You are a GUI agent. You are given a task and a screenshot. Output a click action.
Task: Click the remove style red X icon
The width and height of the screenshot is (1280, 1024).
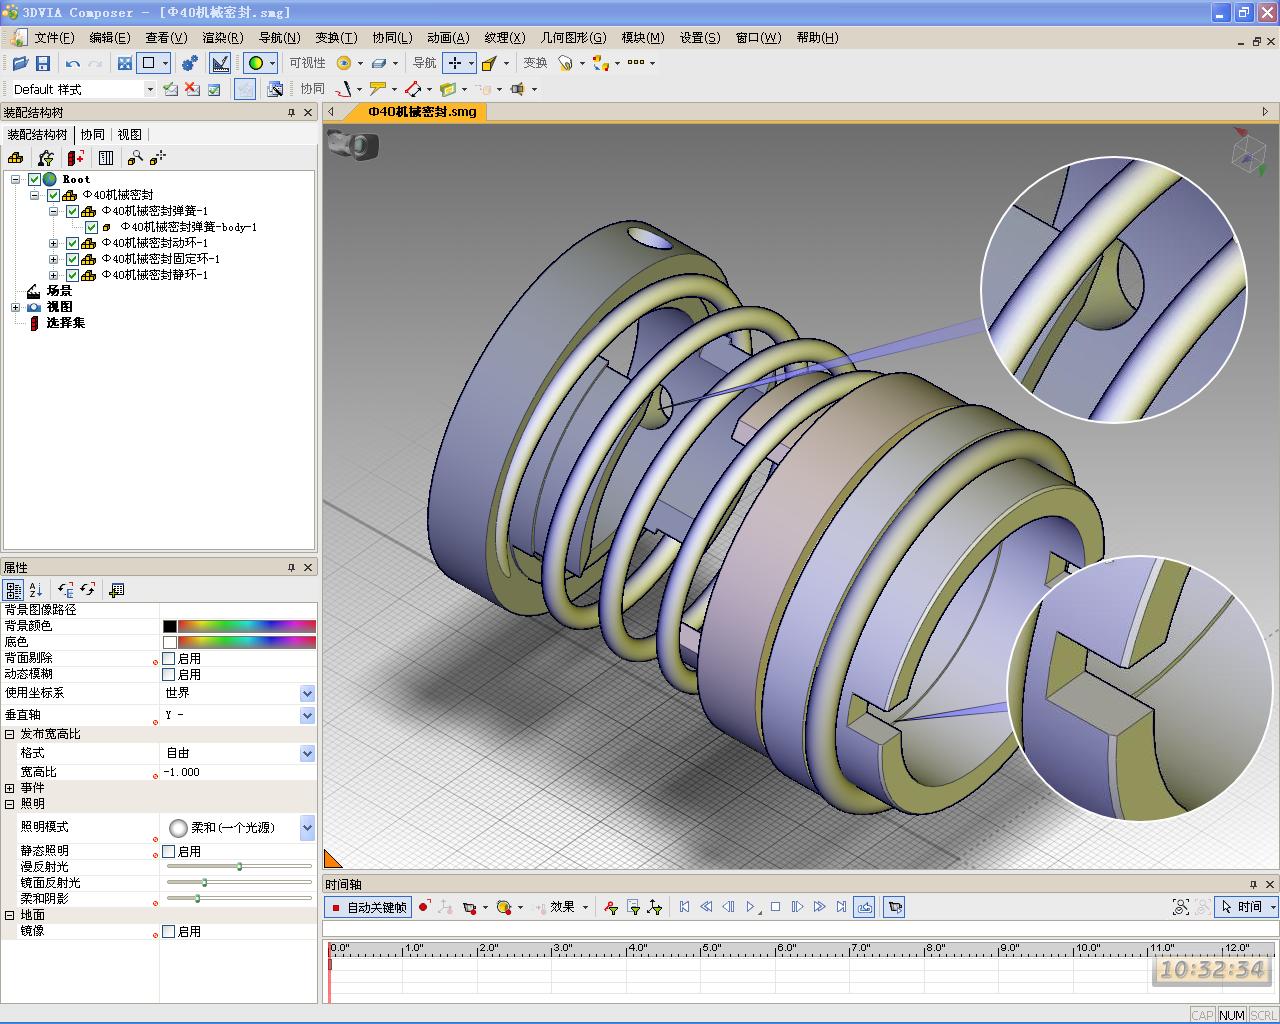pyautogui.click(x=192, y=89)
